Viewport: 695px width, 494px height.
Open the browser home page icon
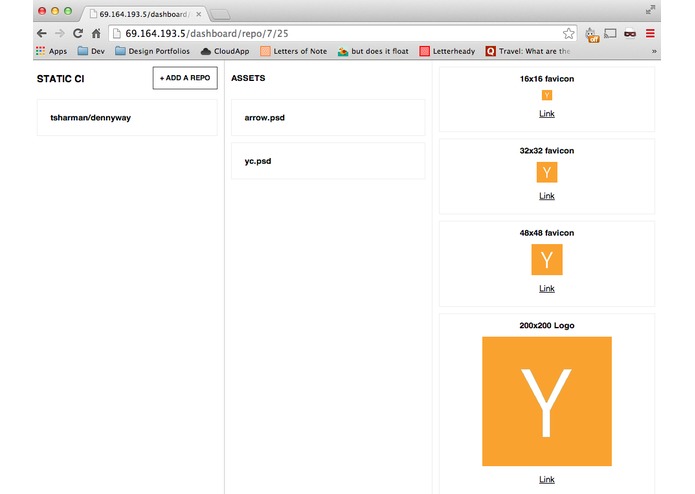pos(96,33)
